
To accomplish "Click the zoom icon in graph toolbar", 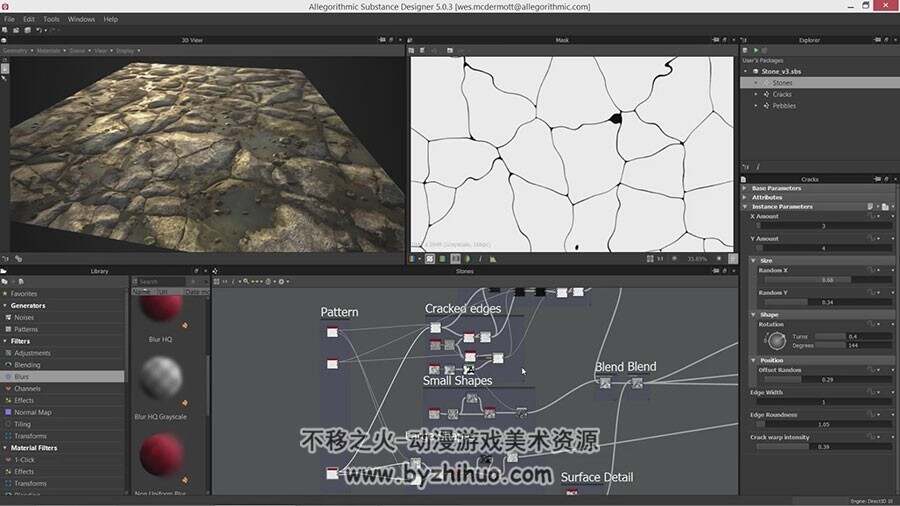I will pyautogui.click(x=246, y=282).
